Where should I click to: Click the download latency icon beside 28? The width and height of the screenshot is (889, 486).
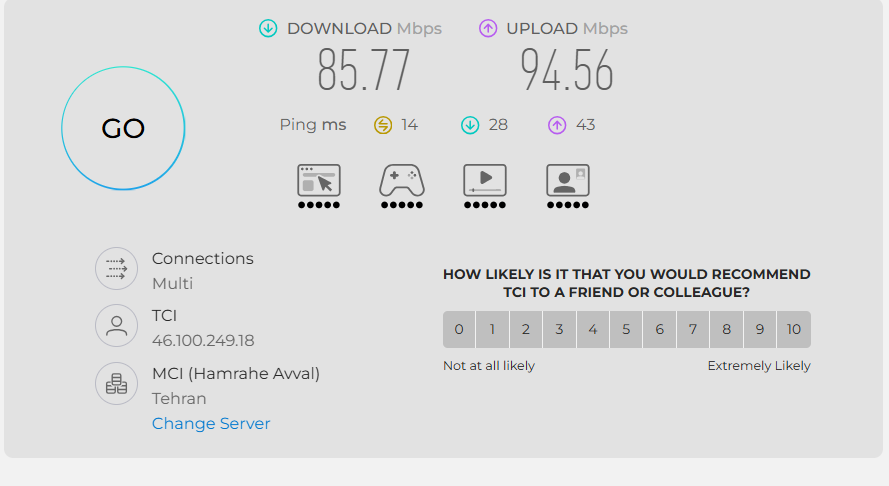pos(470,125)
